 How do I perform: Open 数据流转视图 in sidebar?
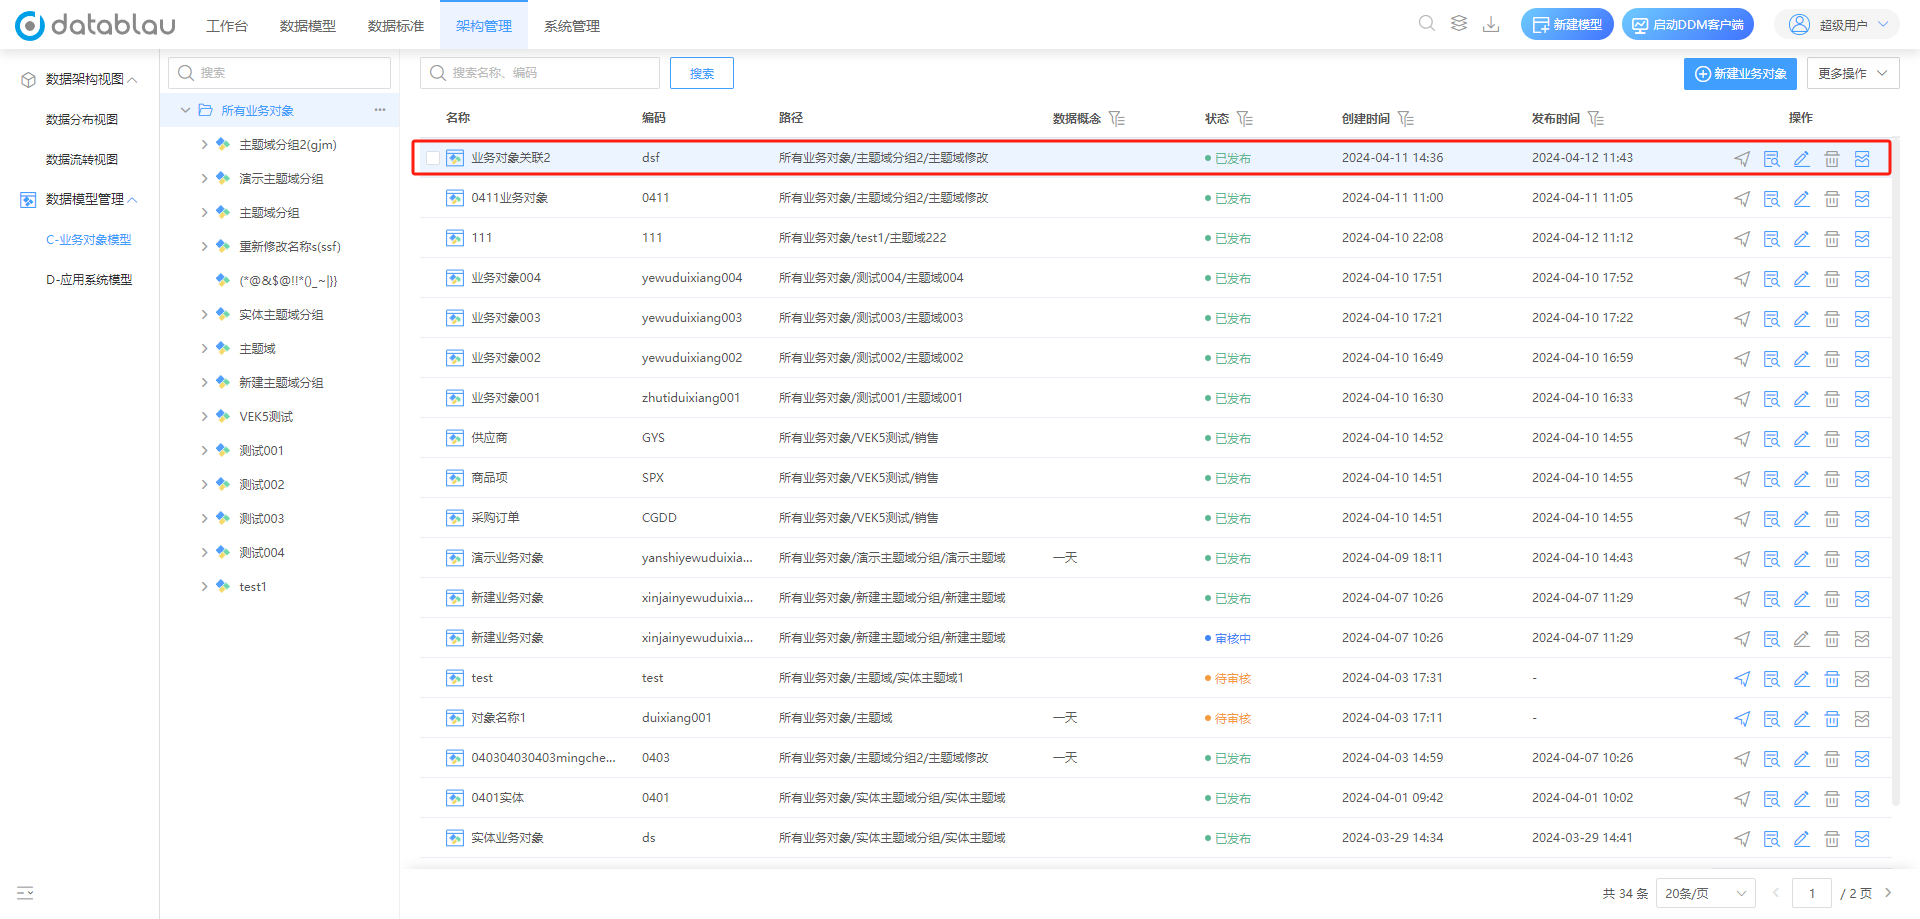click(x=82, y=160)
